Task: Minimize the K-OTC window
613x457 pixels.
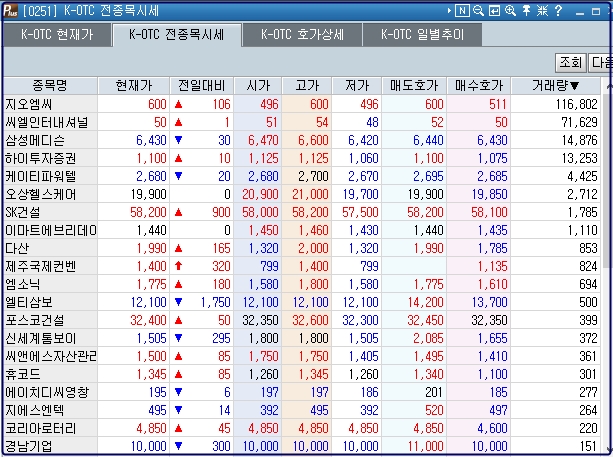Action: click(x=580, y=12)
